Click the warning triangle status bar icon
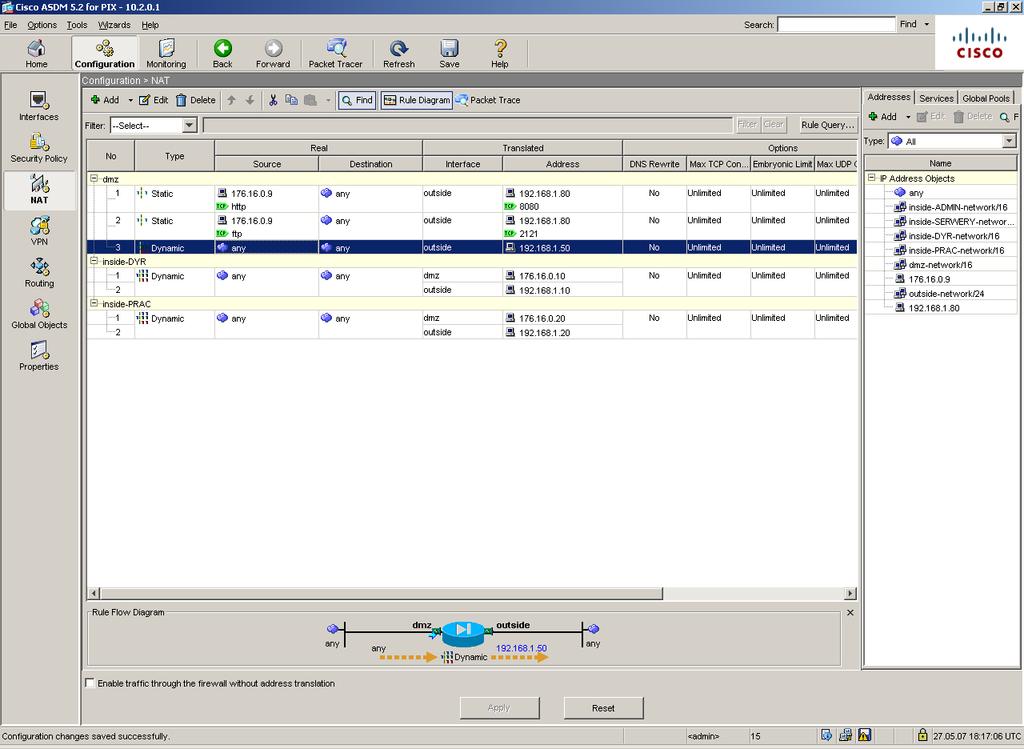Image resolution: width=1024 pixels, height=749 pixels. point(864,735)
